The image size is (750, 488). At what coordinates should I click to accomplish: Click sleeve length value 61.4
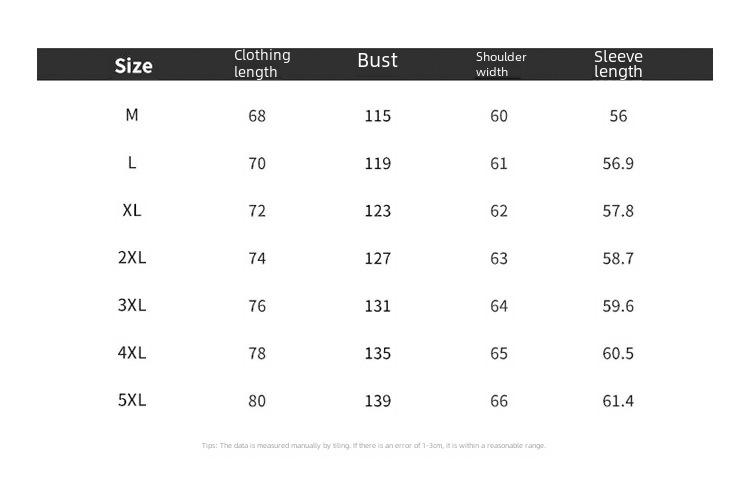click(x=618, y=401)
